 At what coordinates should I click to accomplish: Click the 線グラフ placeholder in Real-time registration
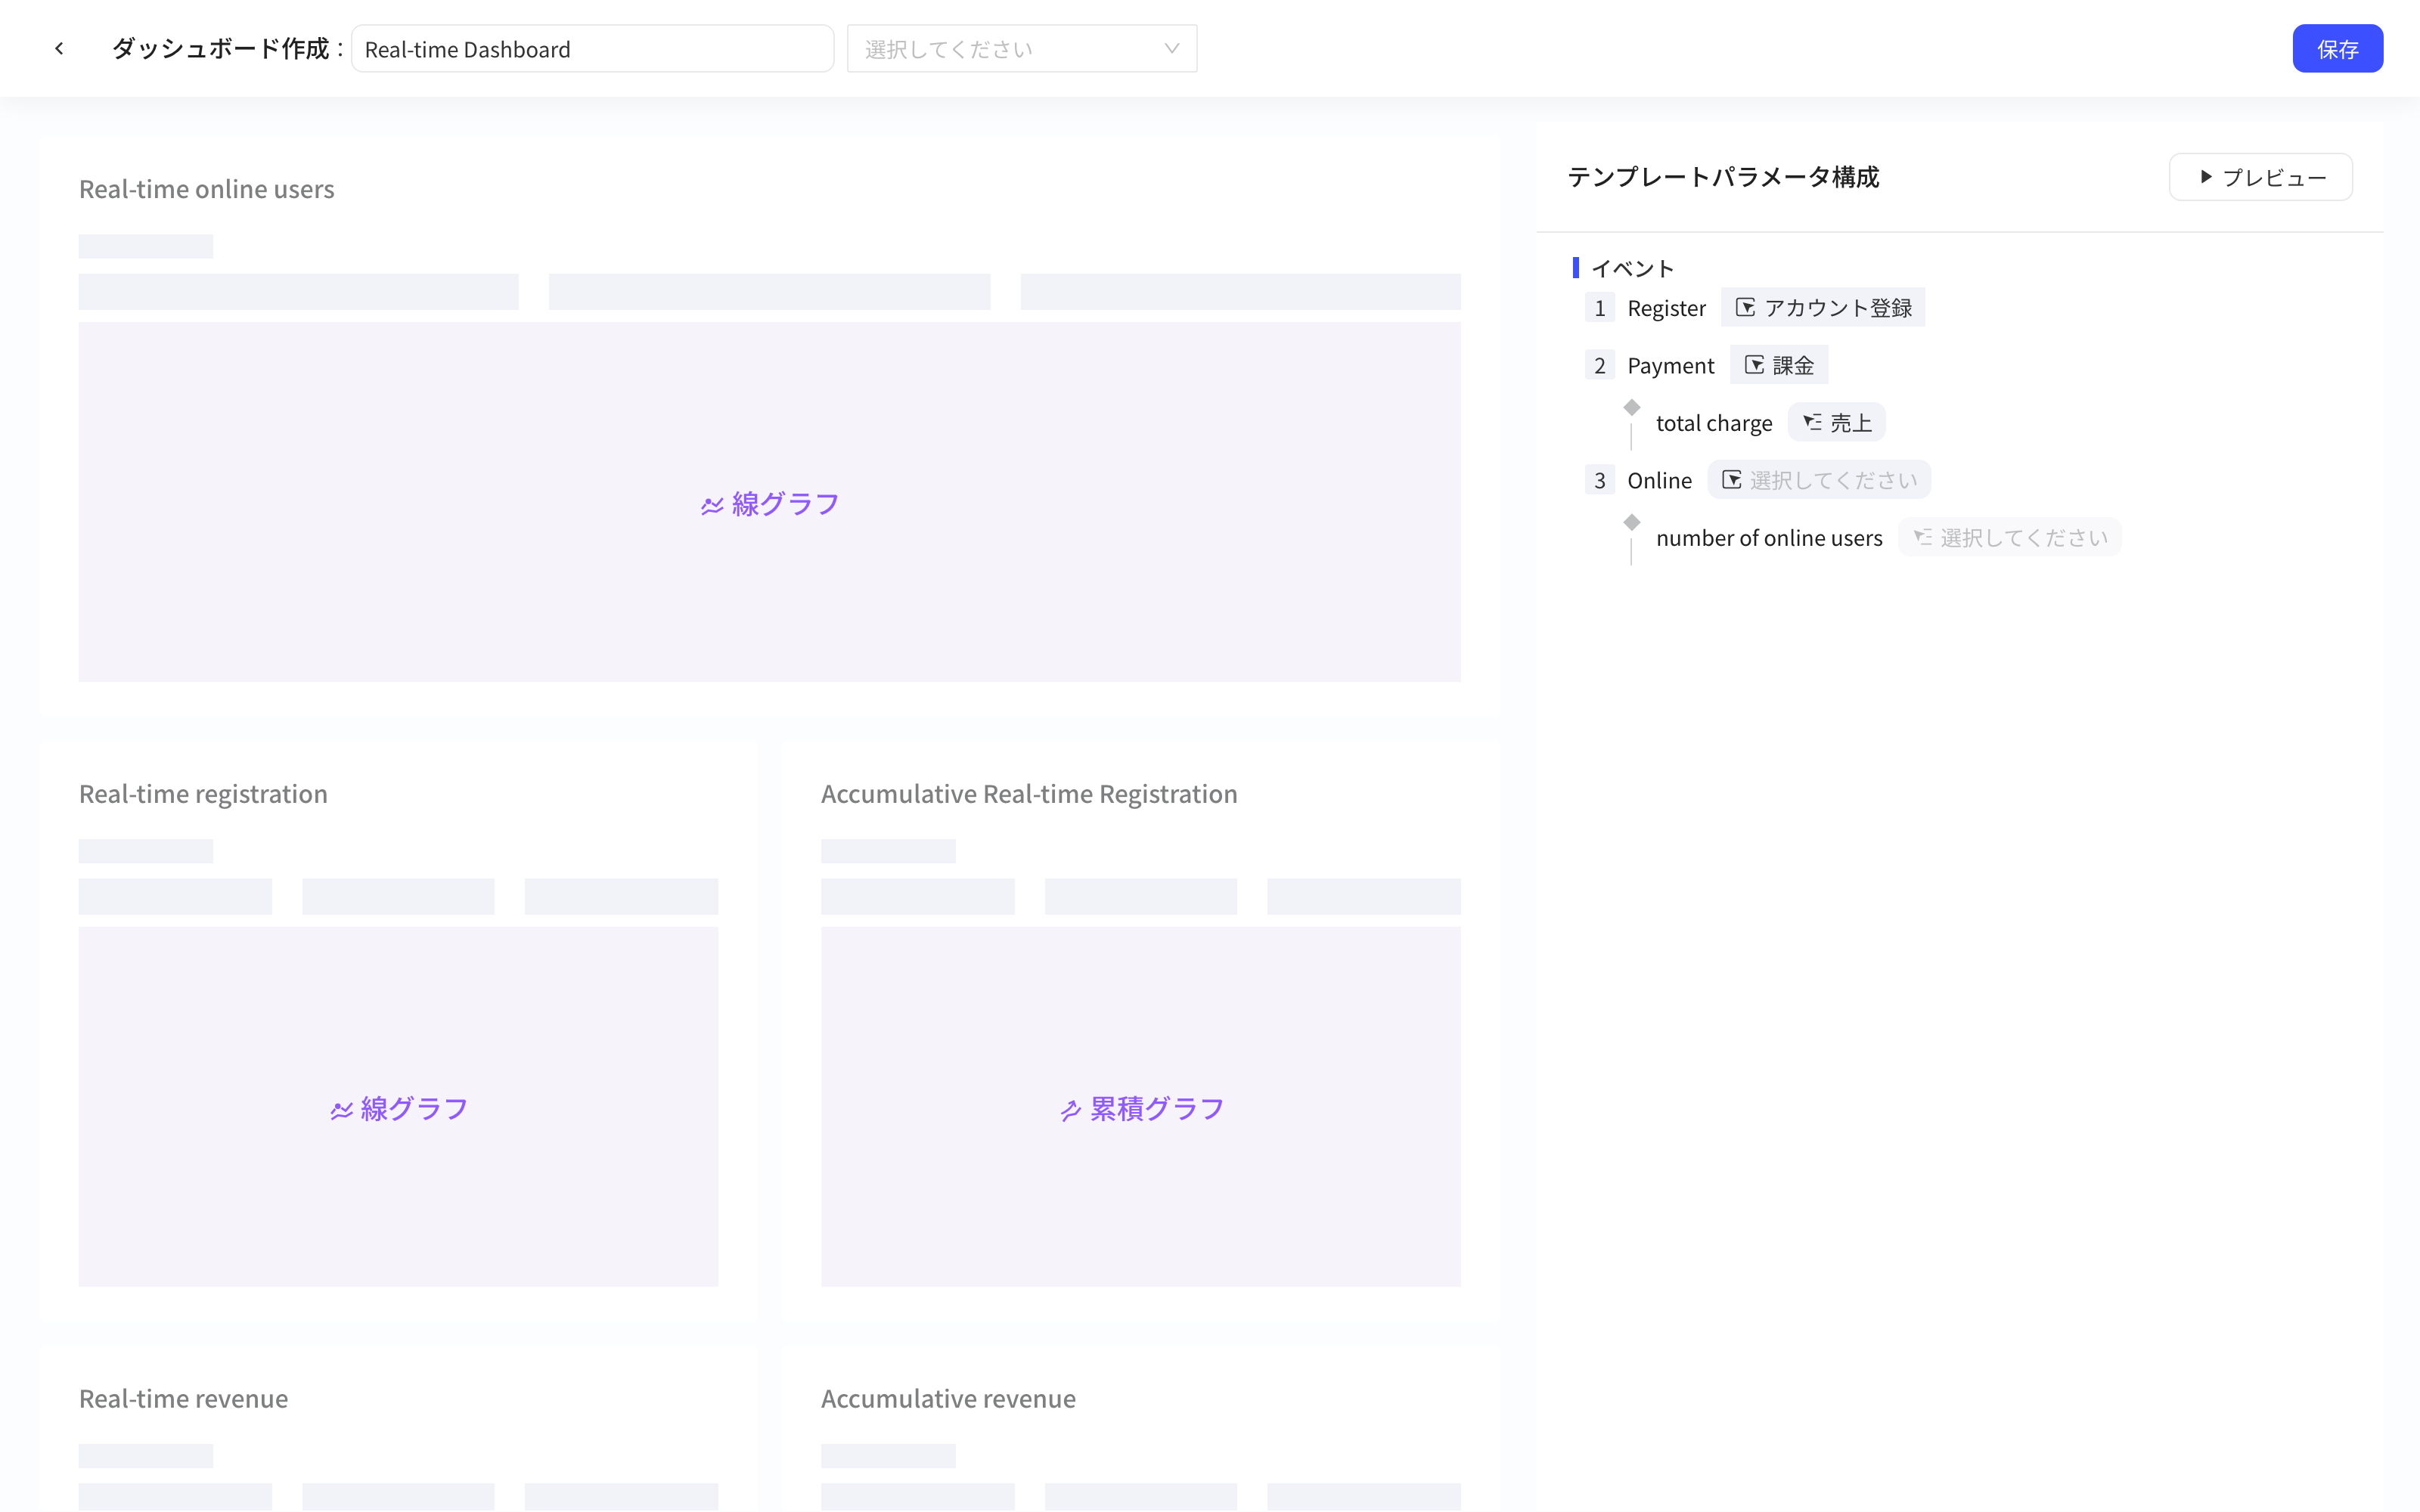point(398,1108)
